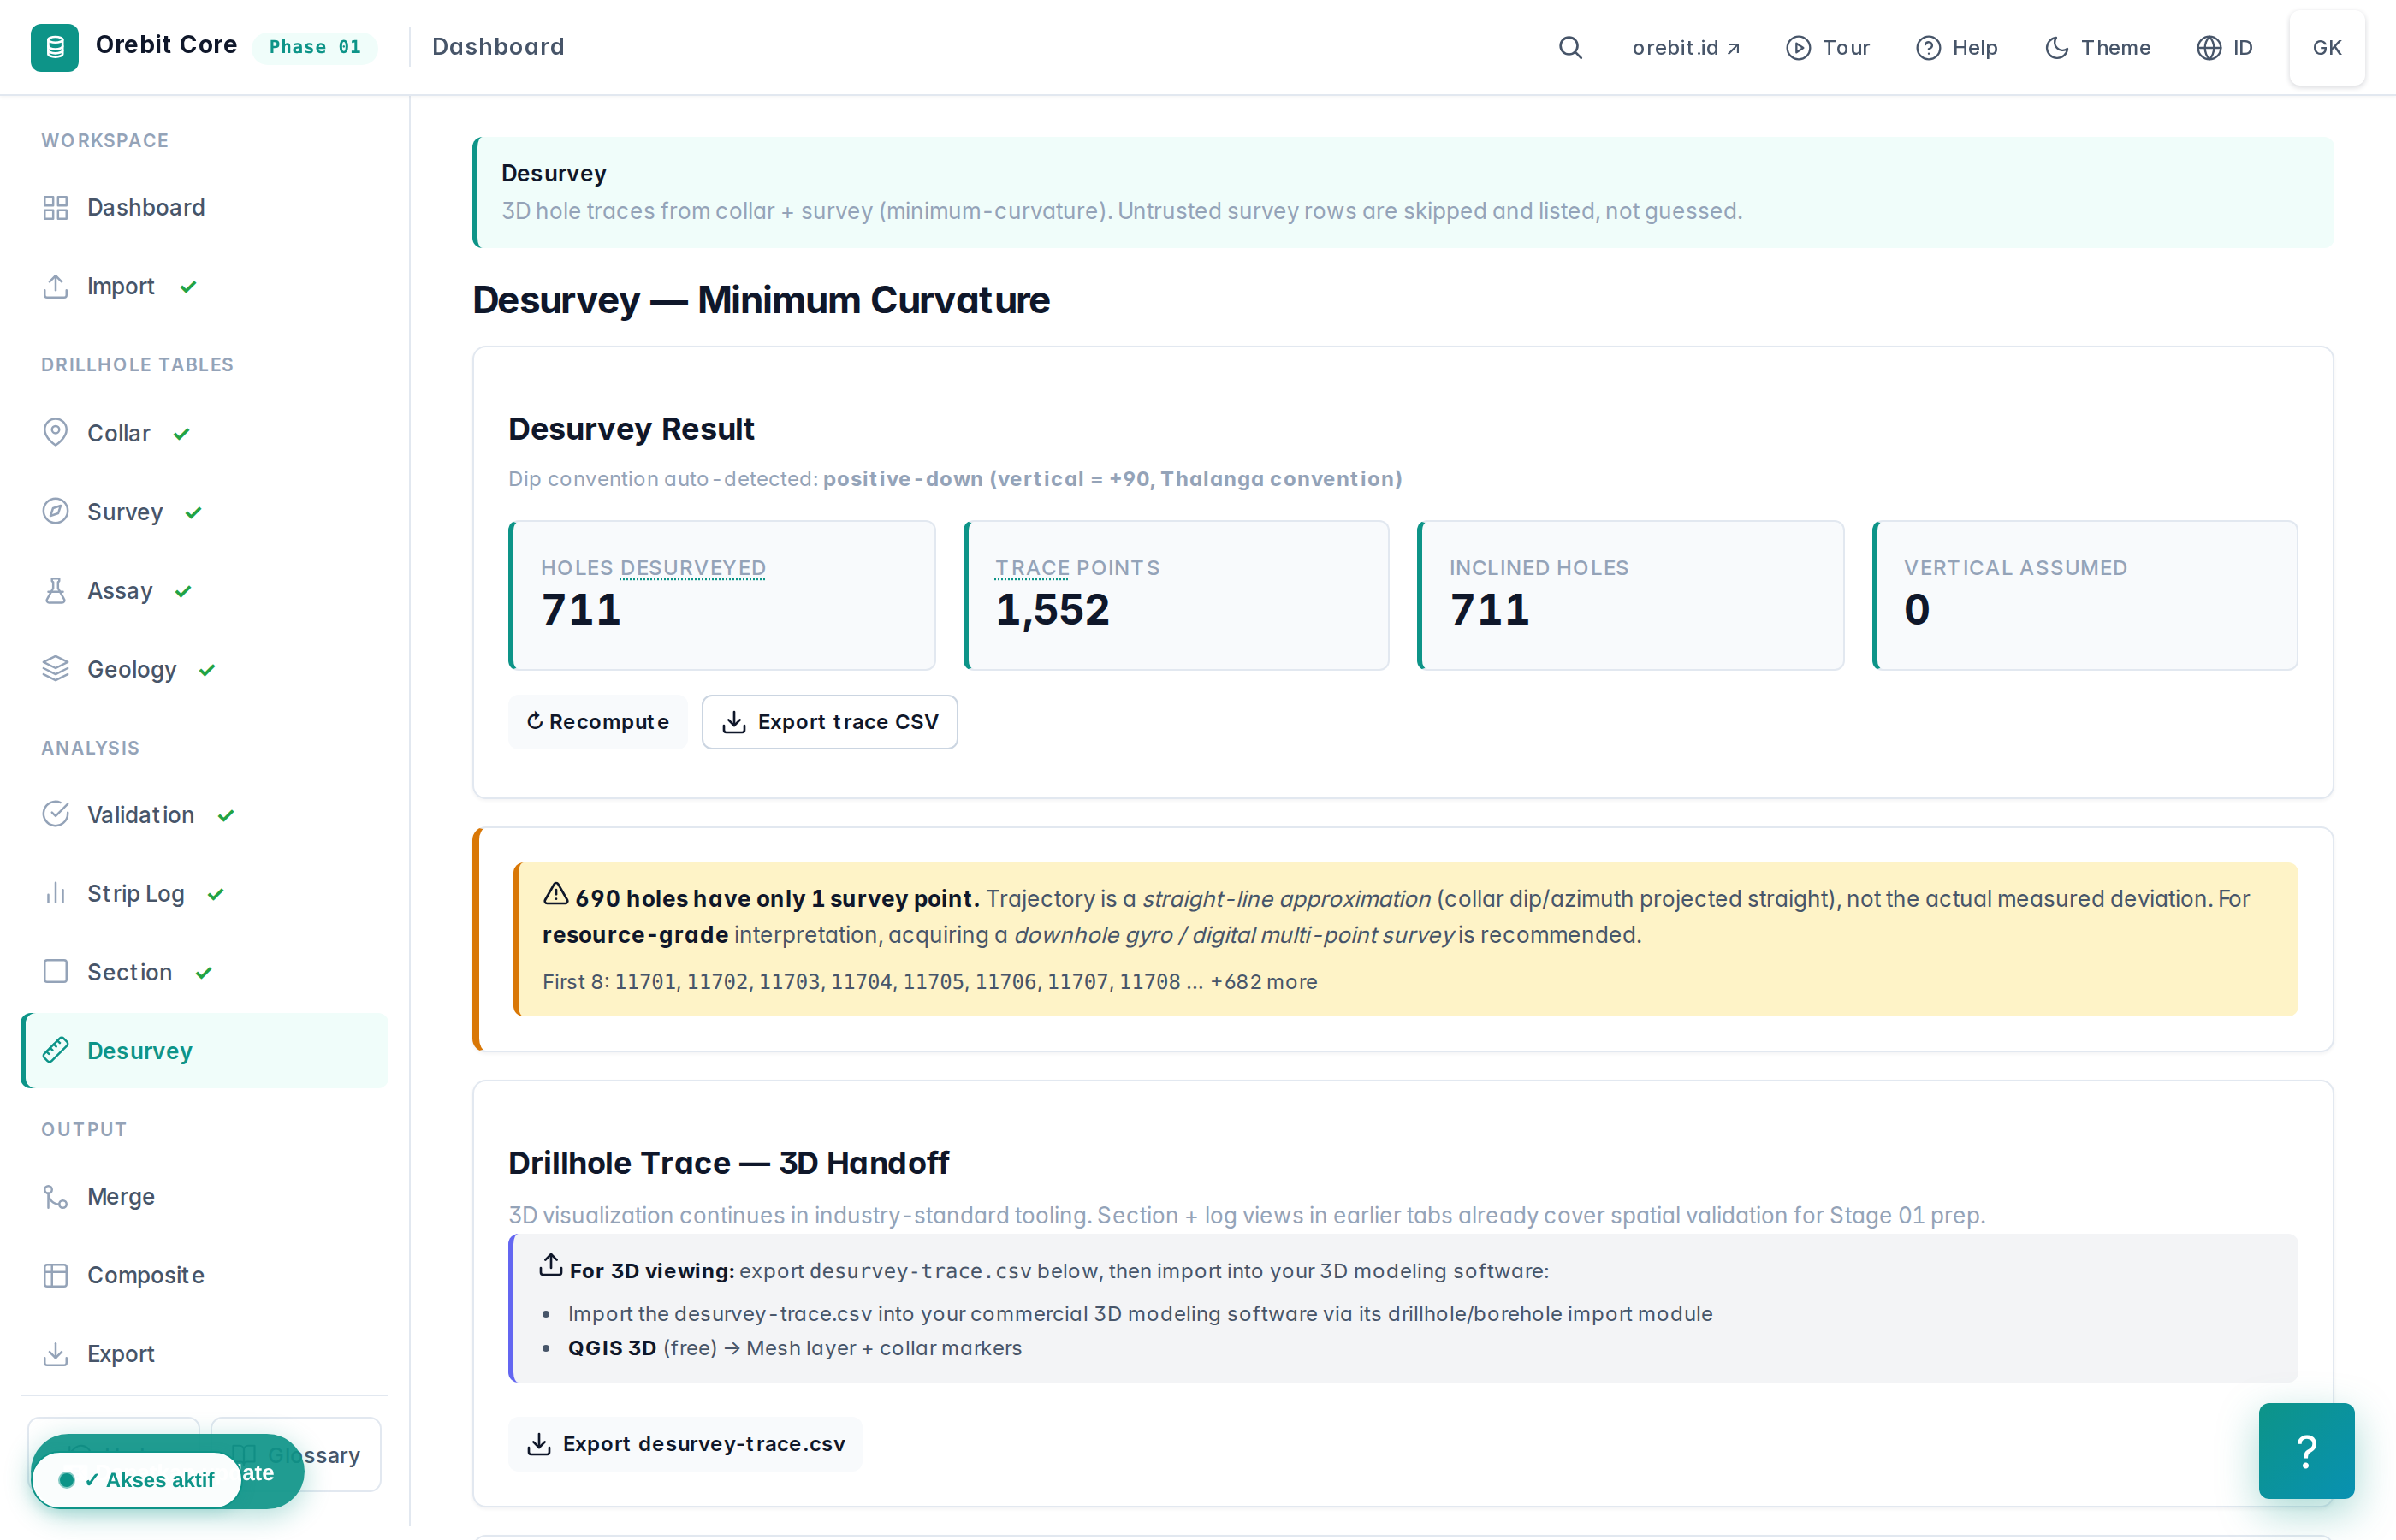Click the search magnifier icon

(1570, 47)
